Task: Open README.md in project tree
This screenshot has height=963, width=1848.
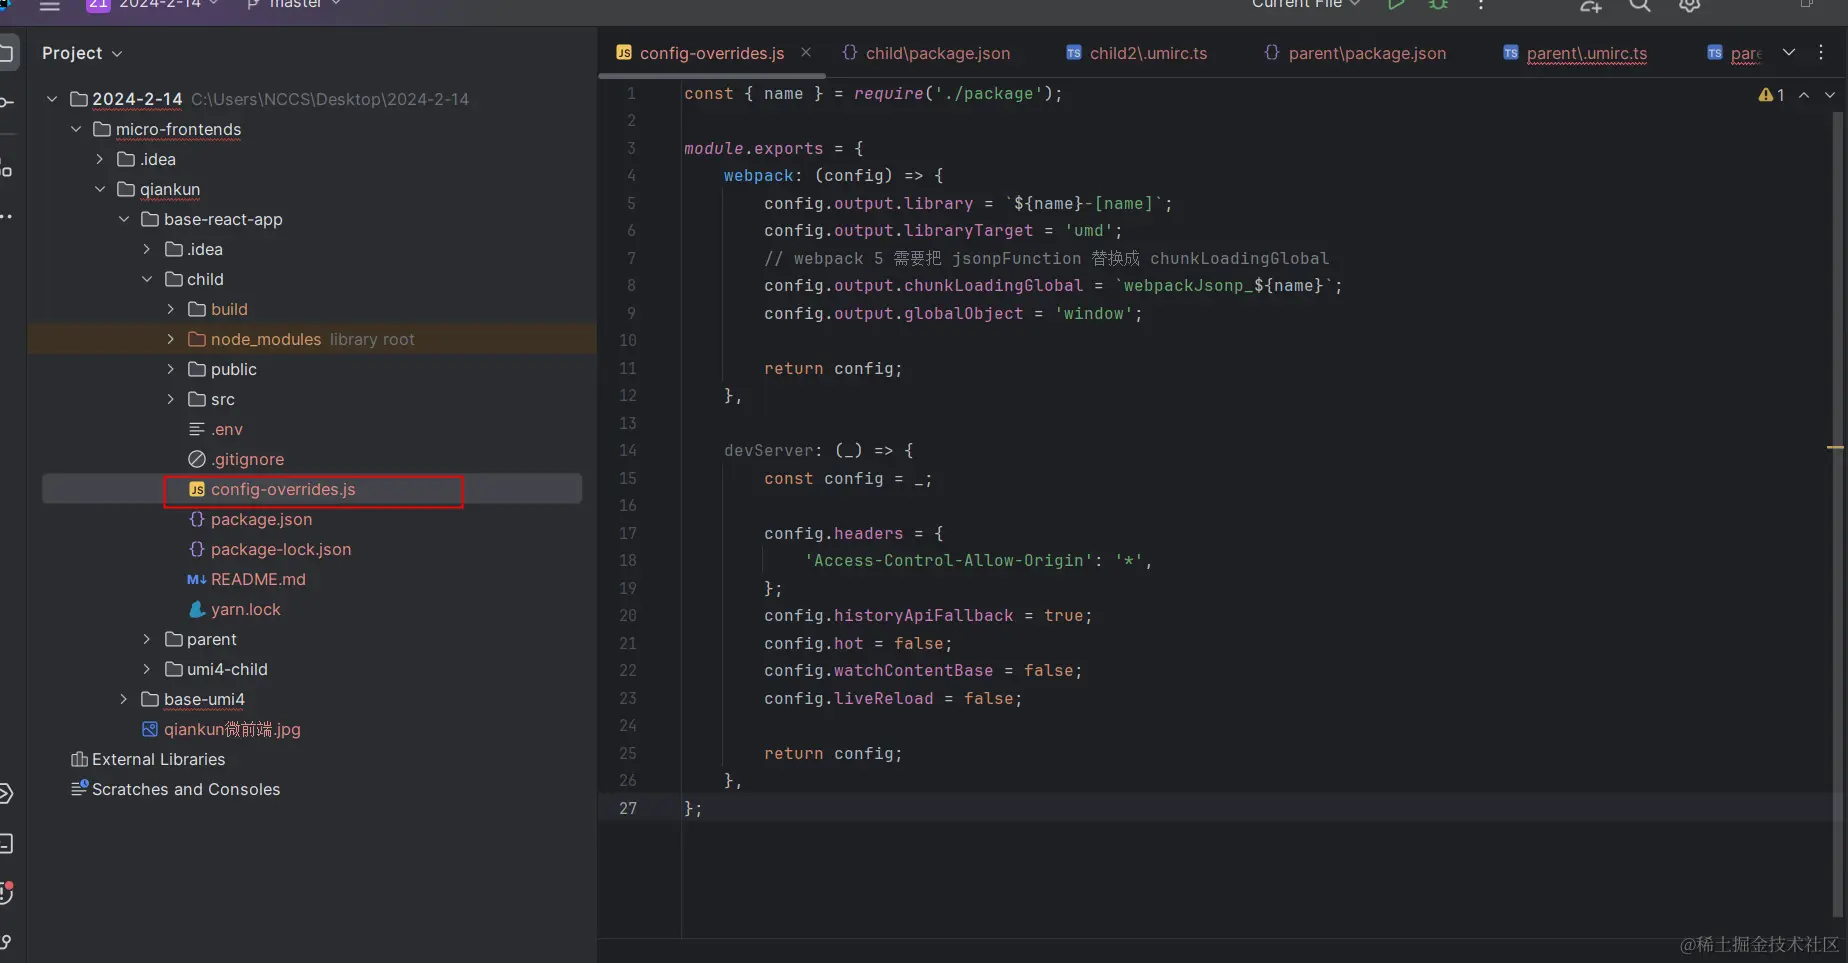Action: coord(258,580)
